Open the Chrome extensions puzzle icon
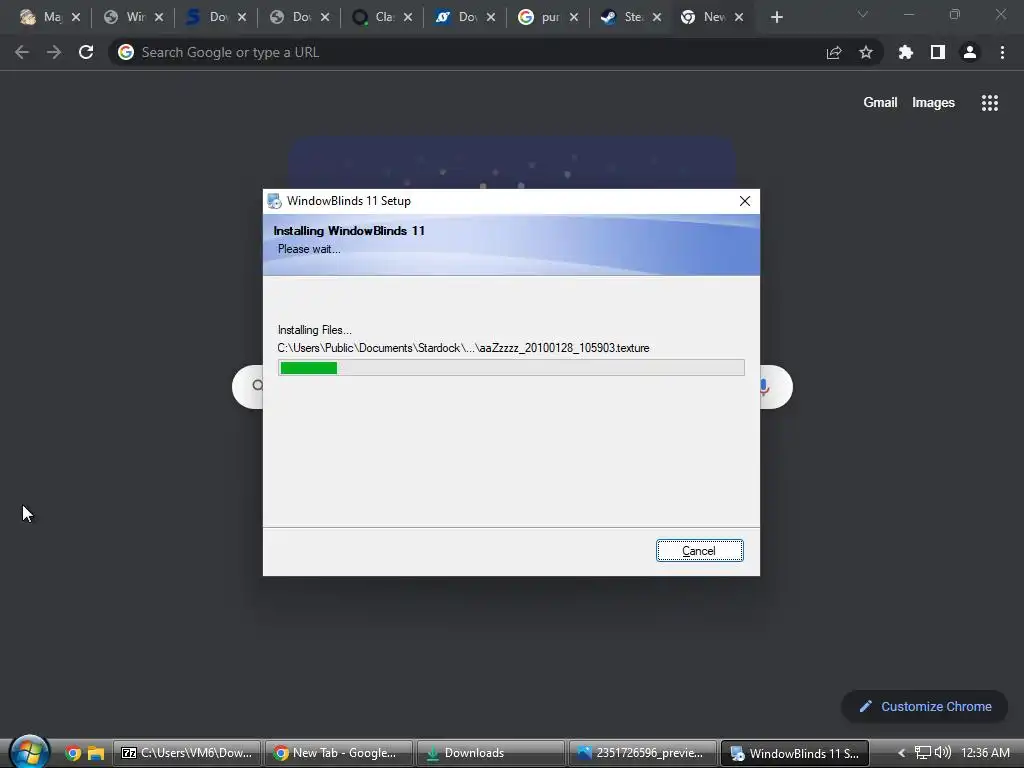This screenshot has width=1024, height=768. [x=905, y=52]
